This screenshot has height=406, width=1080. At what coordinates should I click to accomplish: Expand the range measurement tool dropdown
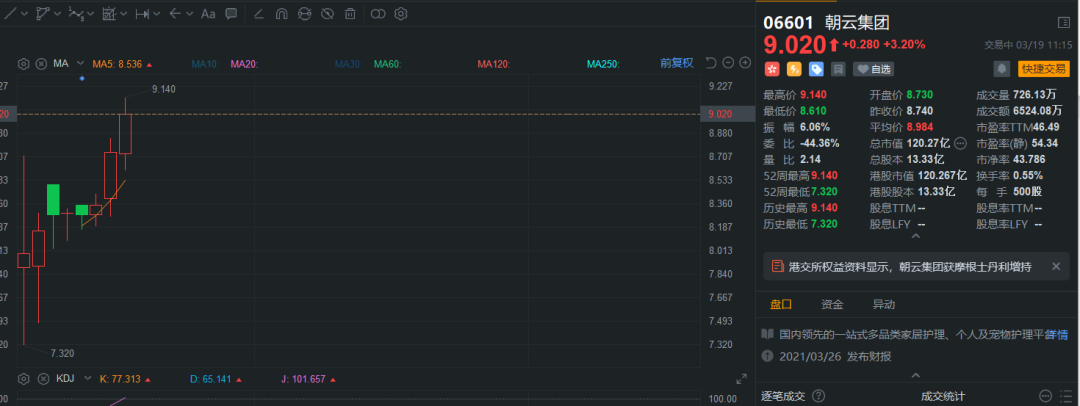coord(157,14)
